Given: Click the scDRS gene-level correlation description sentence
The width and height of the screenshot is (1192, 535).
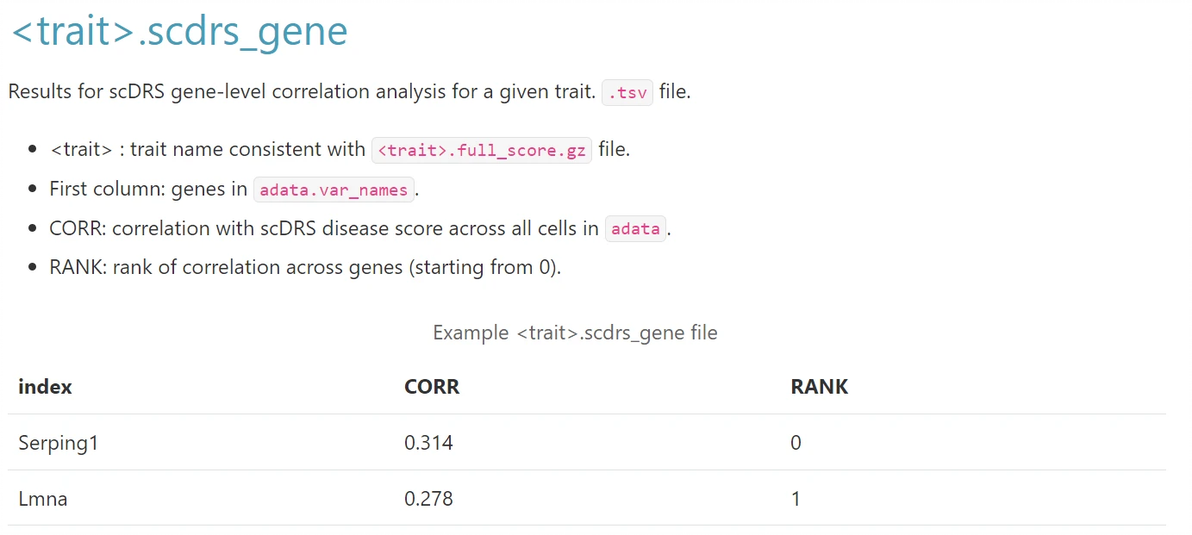Looking at the screenshot, I should click(302, 92).
